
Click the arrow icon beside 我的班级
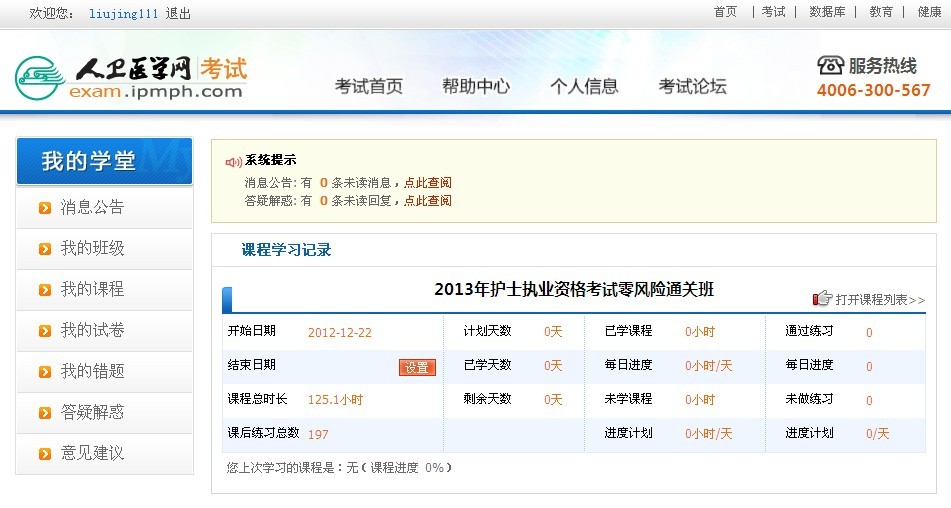click(x=45, y=249)
